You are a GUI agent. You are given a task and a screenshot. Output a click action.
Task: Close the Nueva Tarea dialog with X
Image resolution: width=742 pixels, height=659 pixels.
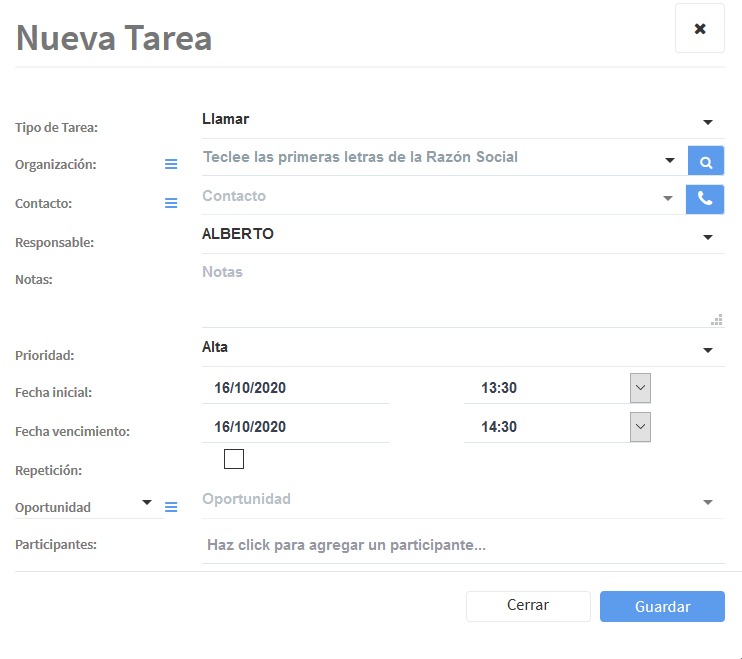(x=700, y=29)
